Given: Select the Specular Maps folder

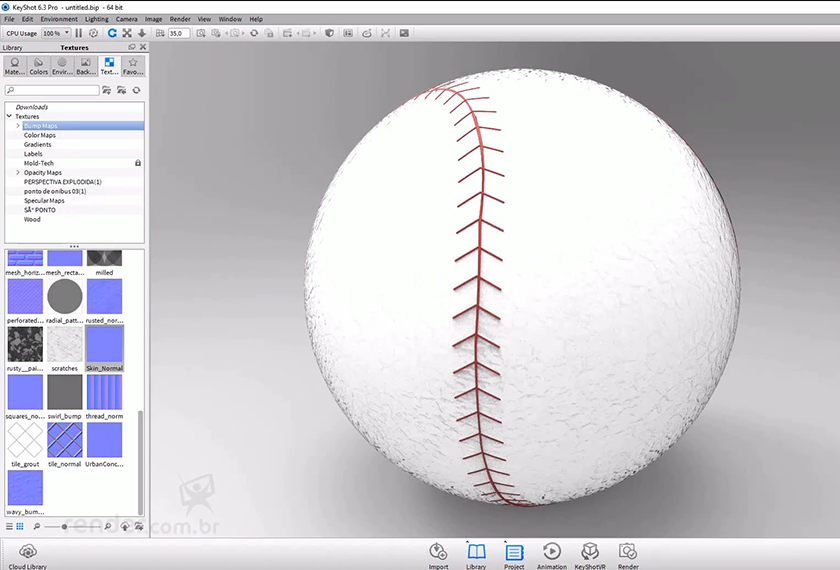Looking at the screenshot, I should coord(44,200).
